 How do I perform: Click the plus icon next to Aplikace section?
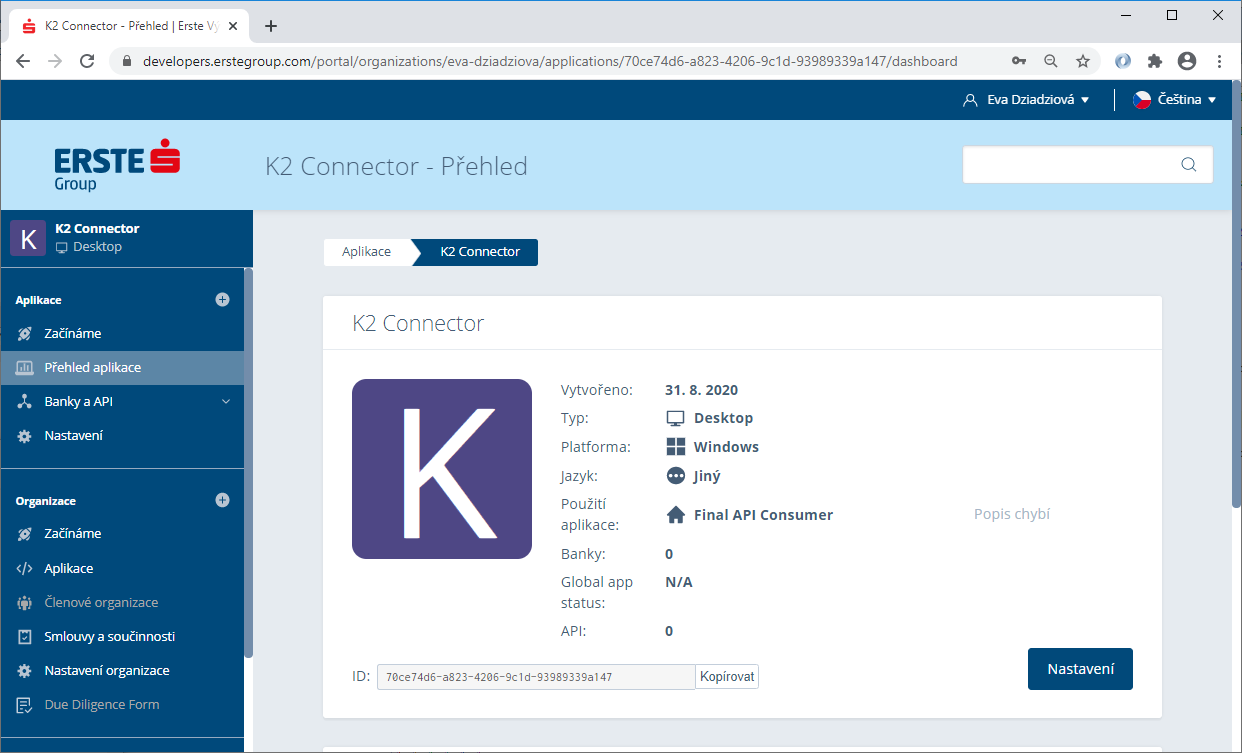point(222,299)
